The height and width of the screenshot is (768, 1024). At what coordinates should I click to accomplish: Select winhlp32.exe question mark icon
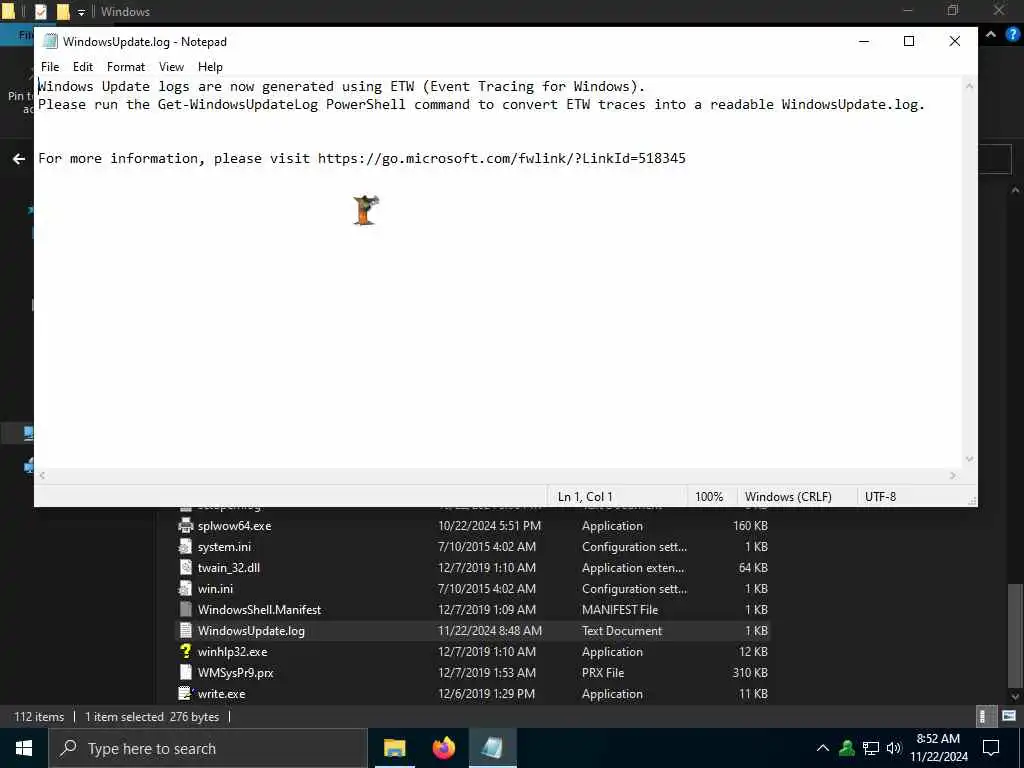point(185,651)
